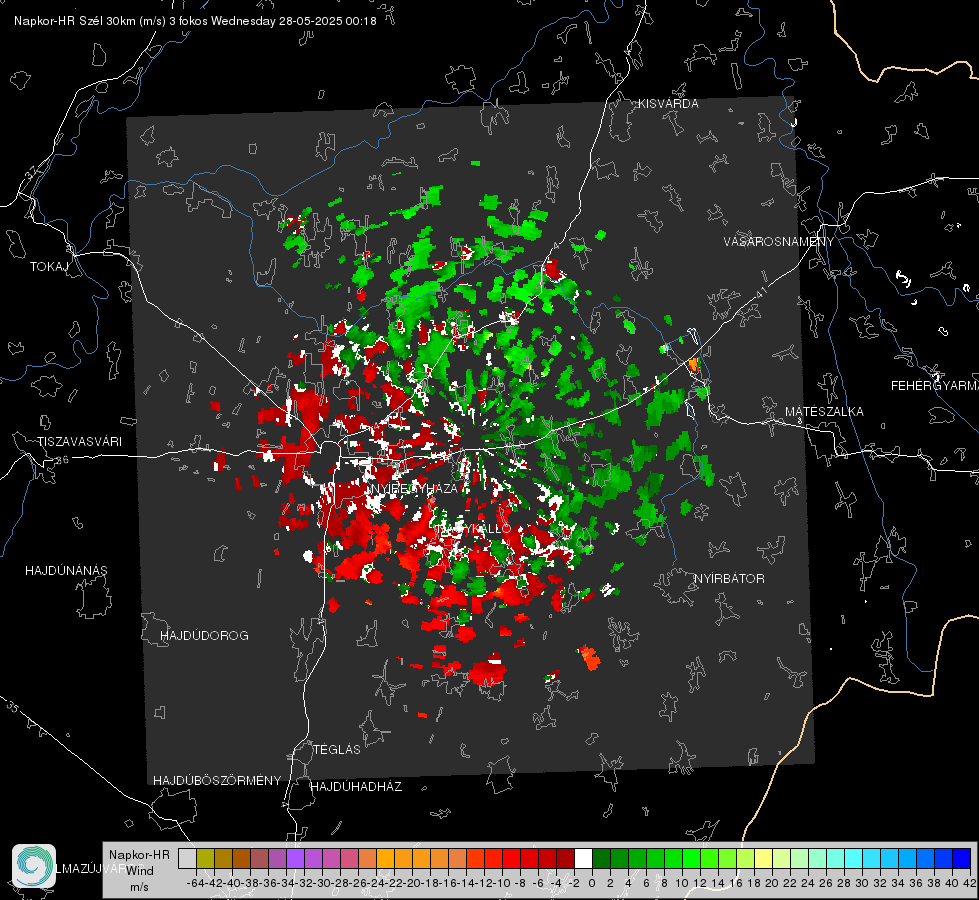Click the FEHÉRGYARMAT label at right edge
The height and width of the screenshot is (900, 979).
coord(934,386)
